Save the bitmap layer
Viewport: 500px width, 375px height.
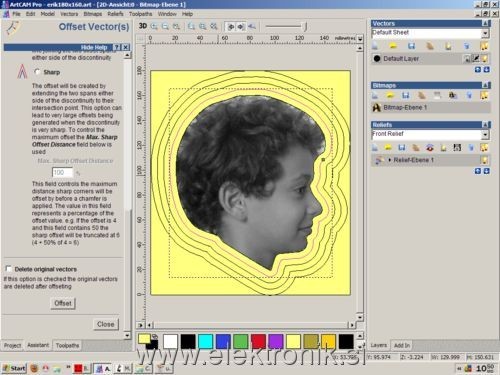(x=406, y=95)
